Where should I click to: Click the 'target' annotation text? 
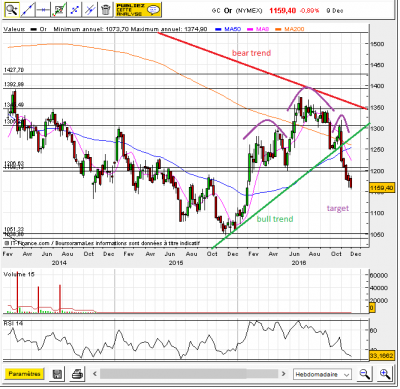pos(338,208)
